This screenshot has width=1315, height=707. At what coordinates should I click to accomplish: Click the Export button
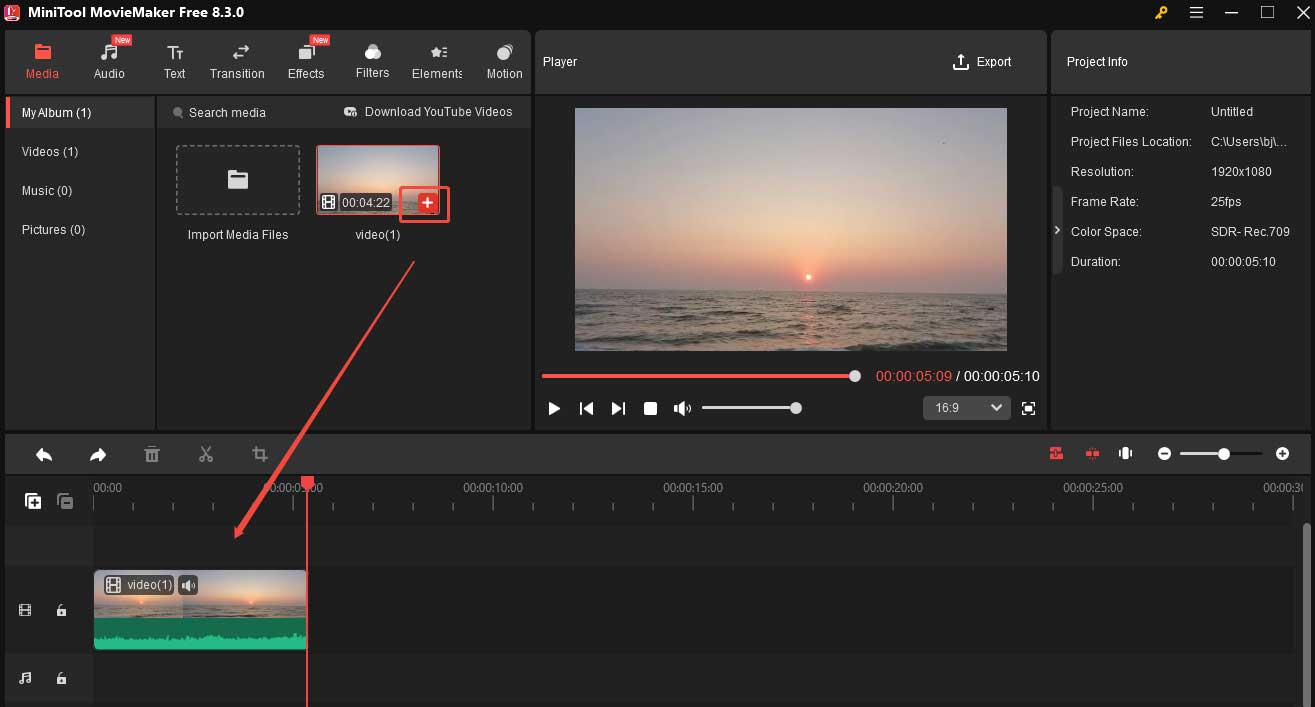pyautogui.click(x=982, y=61)
